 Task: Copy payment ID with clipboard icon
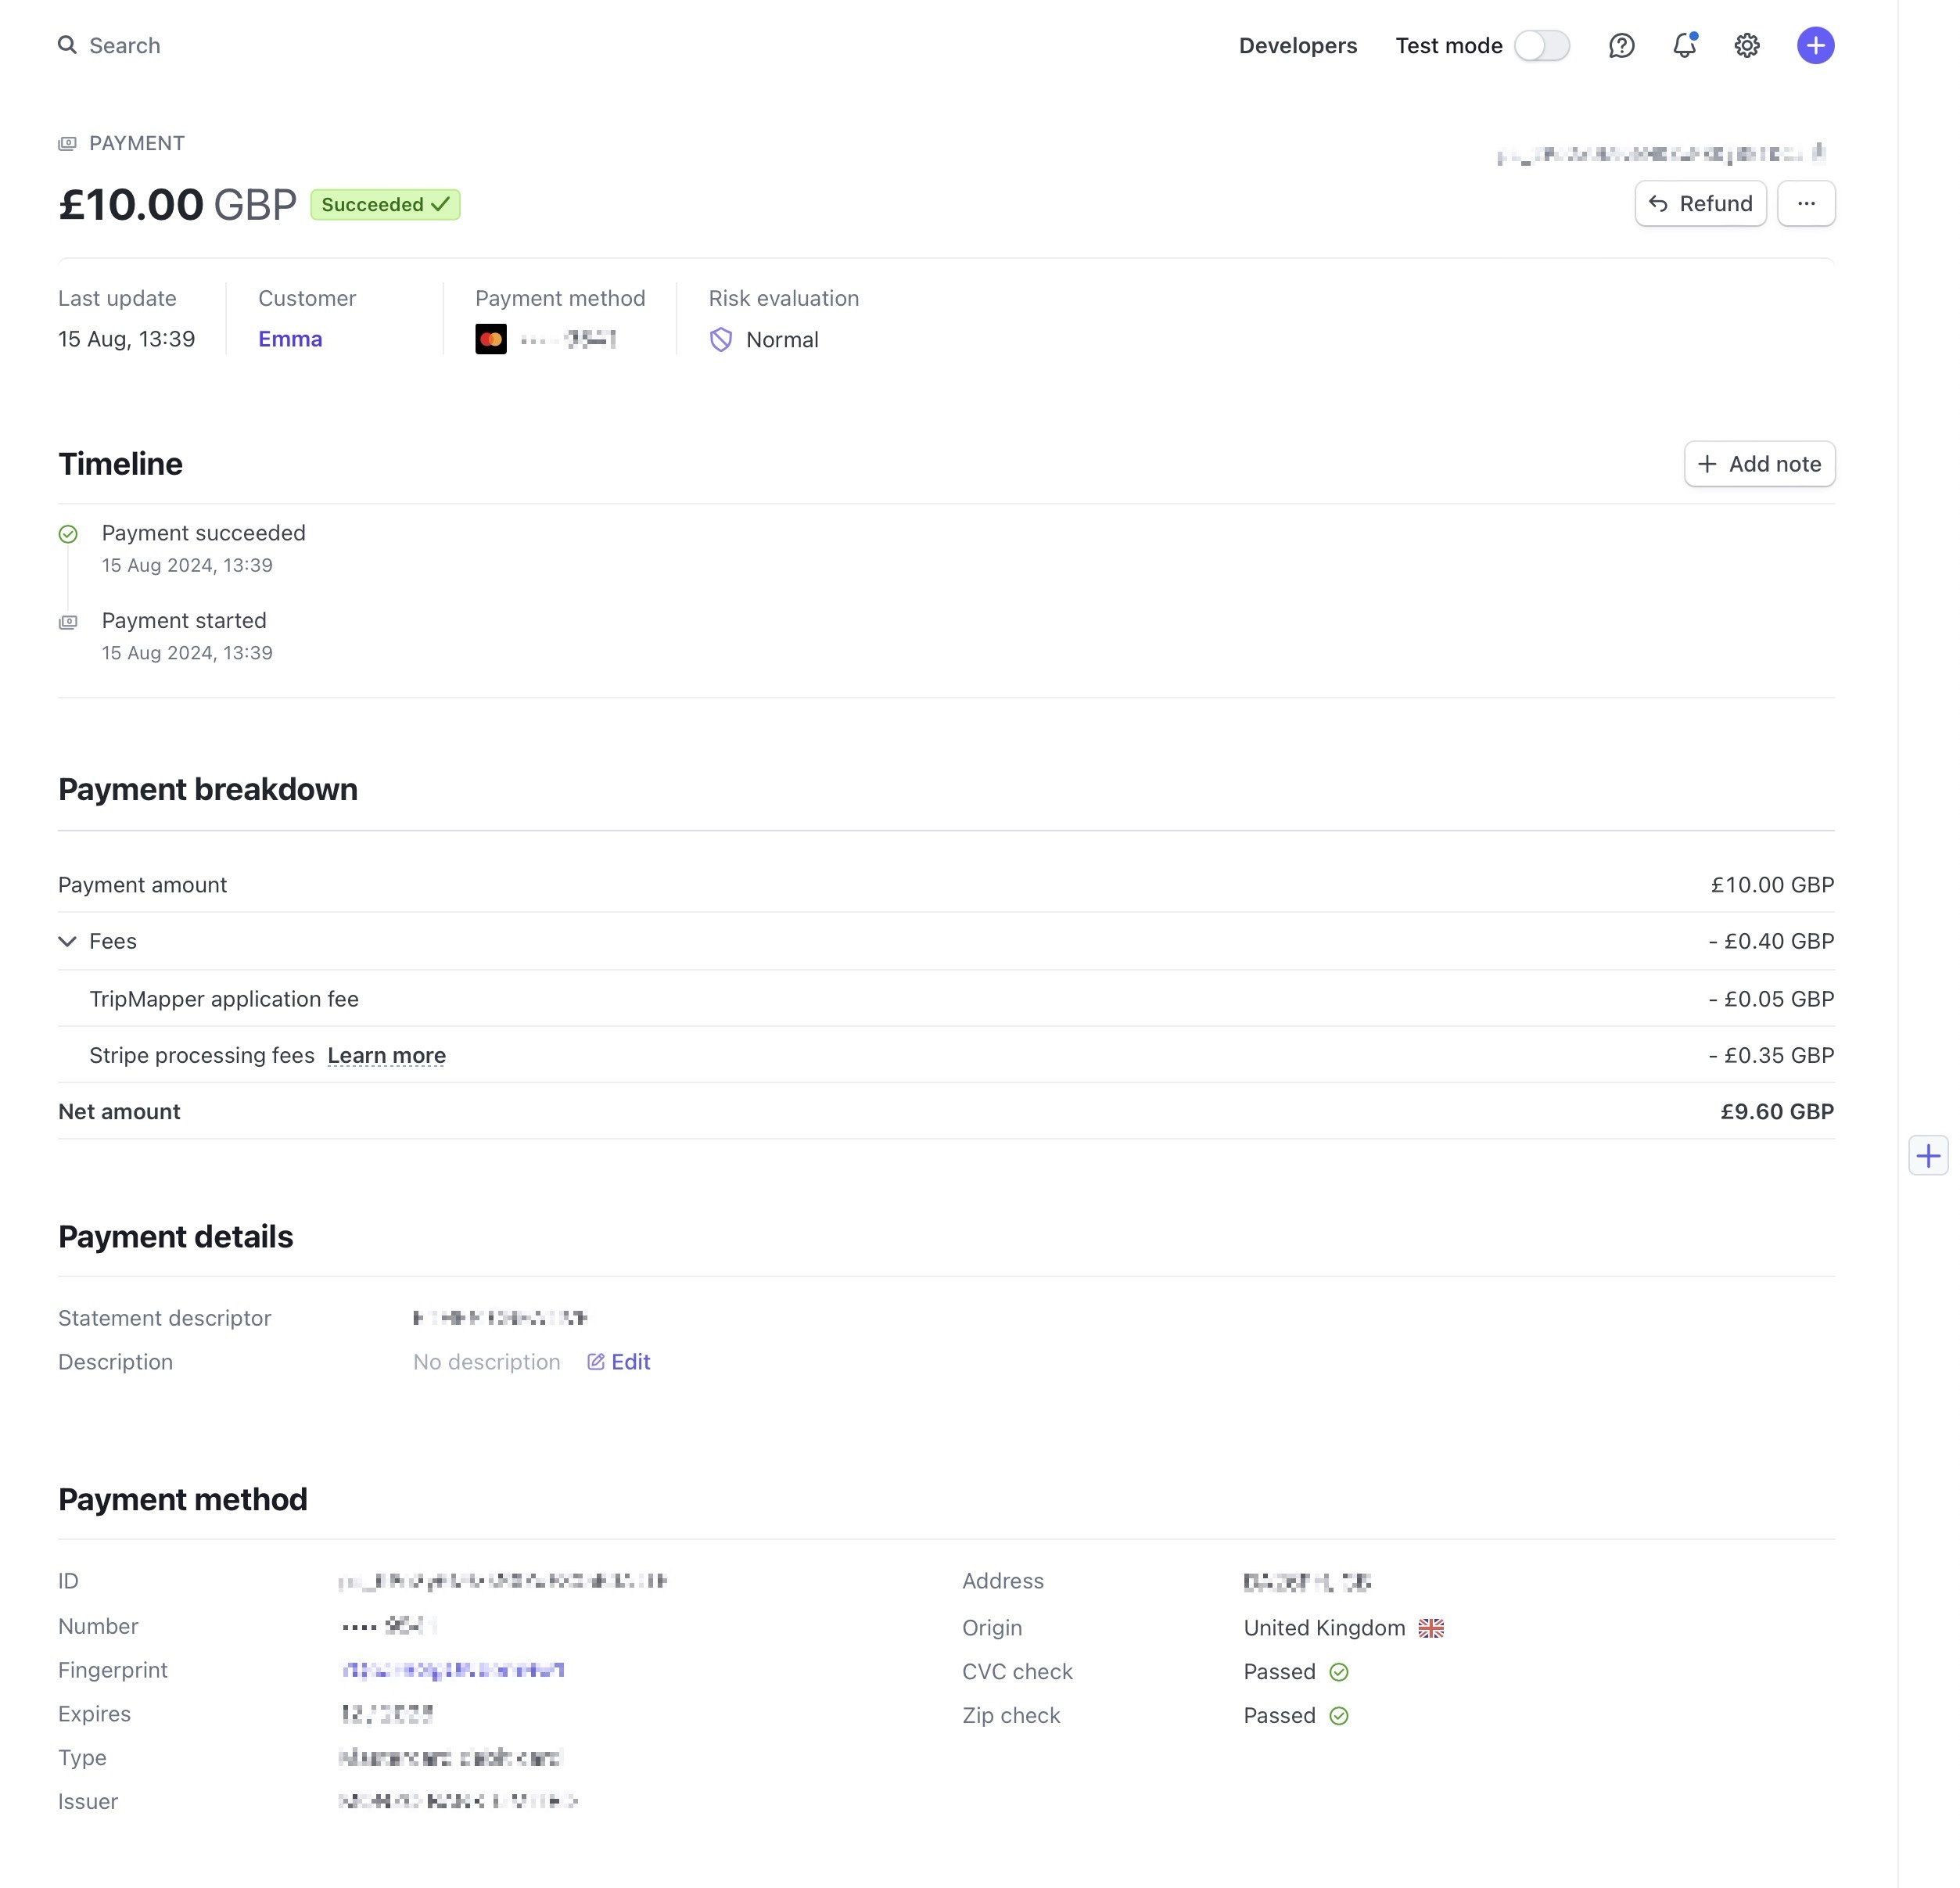click(1819, 153)
